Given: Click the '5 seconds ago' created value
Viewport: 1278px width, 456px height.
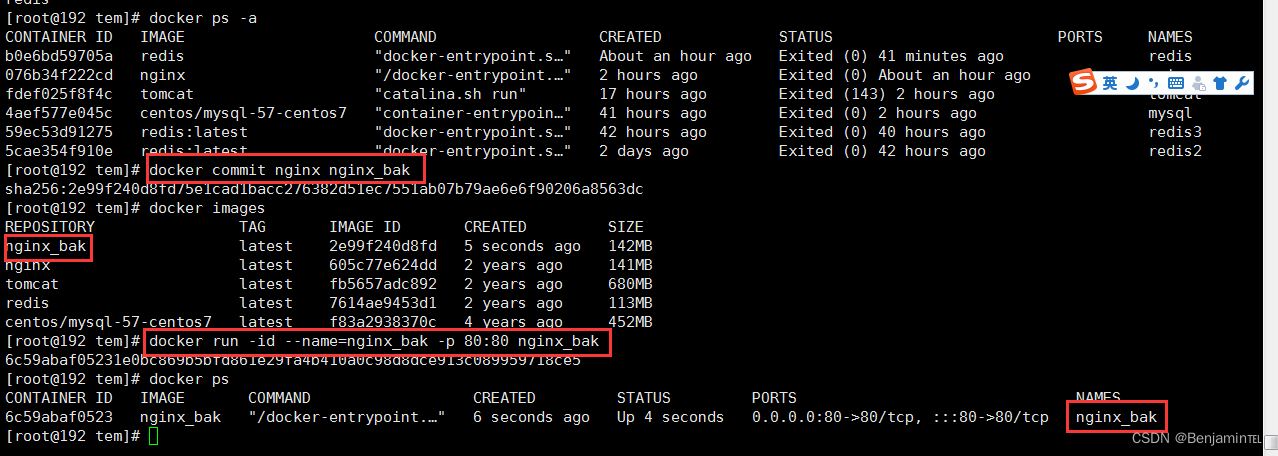Looking at the screenshot, I should [522, 246].
